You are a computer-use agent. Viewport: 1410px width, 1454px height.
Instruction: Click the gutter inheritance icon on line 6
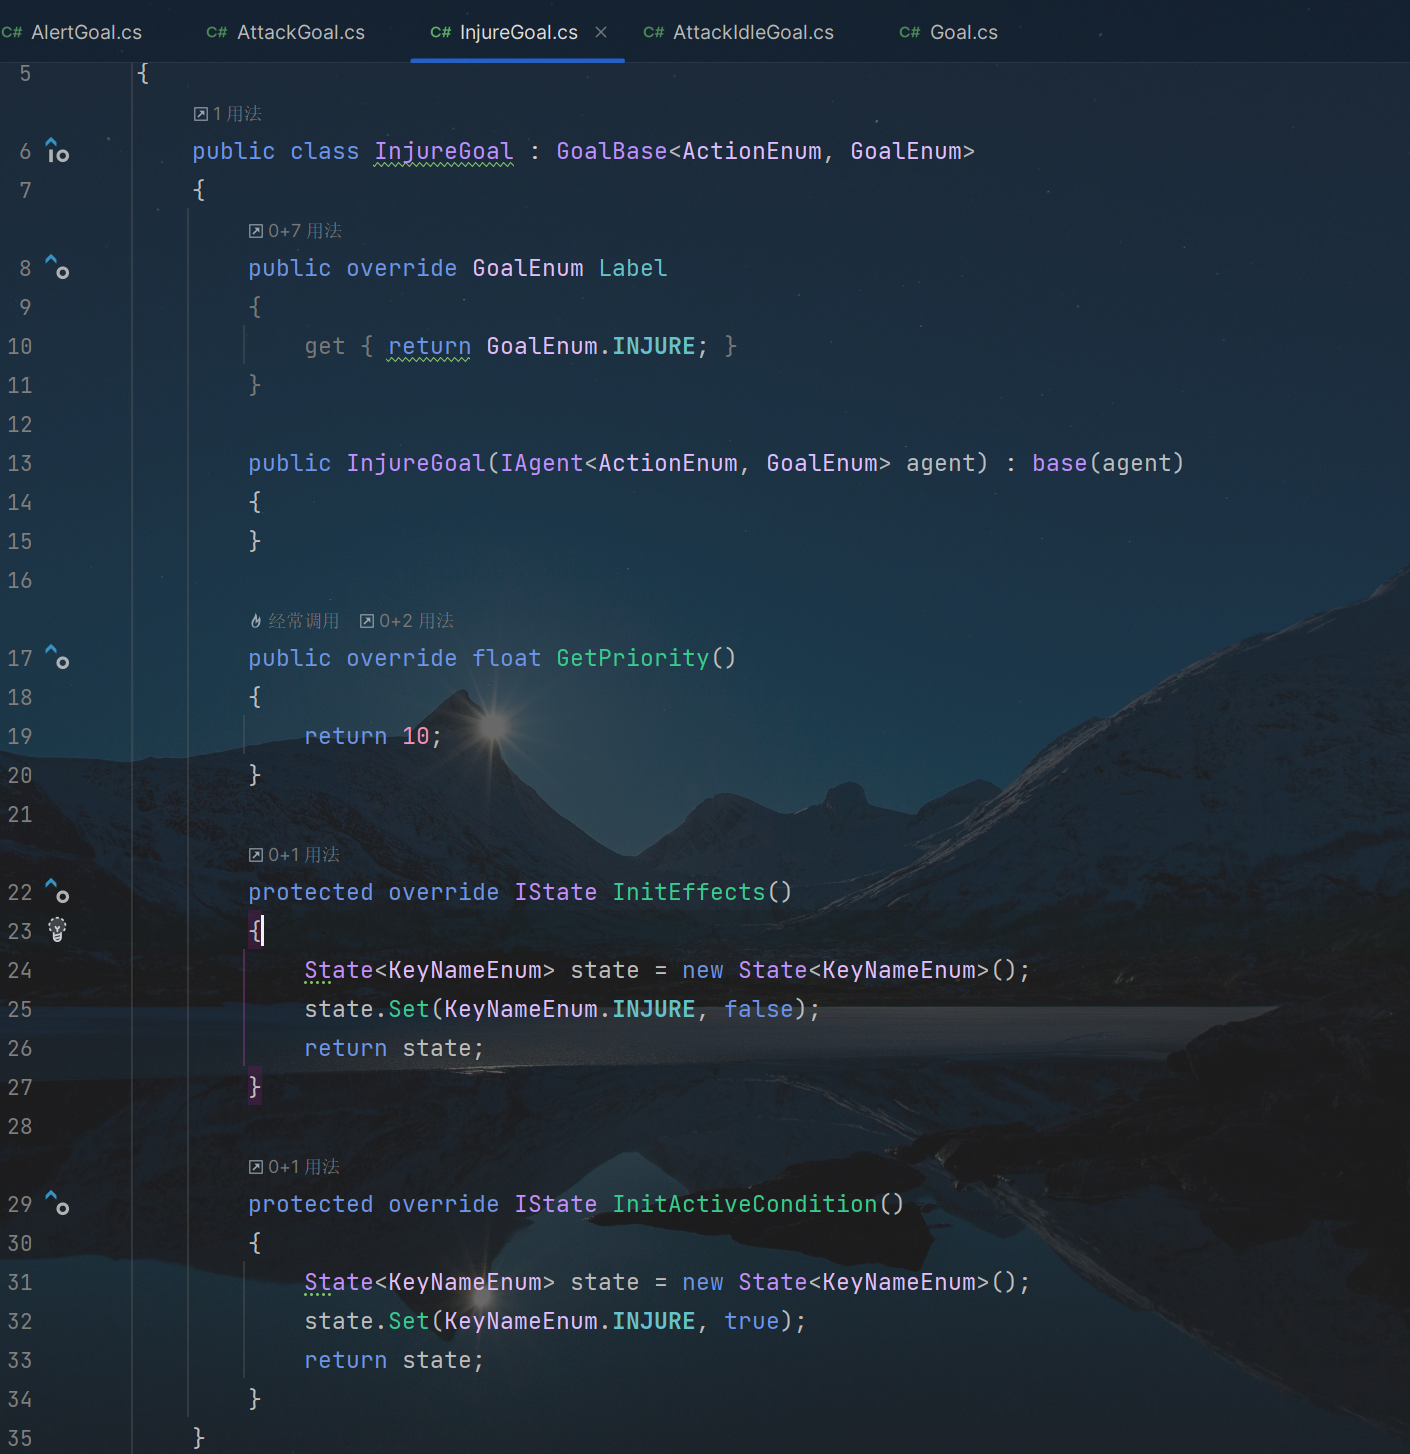point(57,151)
